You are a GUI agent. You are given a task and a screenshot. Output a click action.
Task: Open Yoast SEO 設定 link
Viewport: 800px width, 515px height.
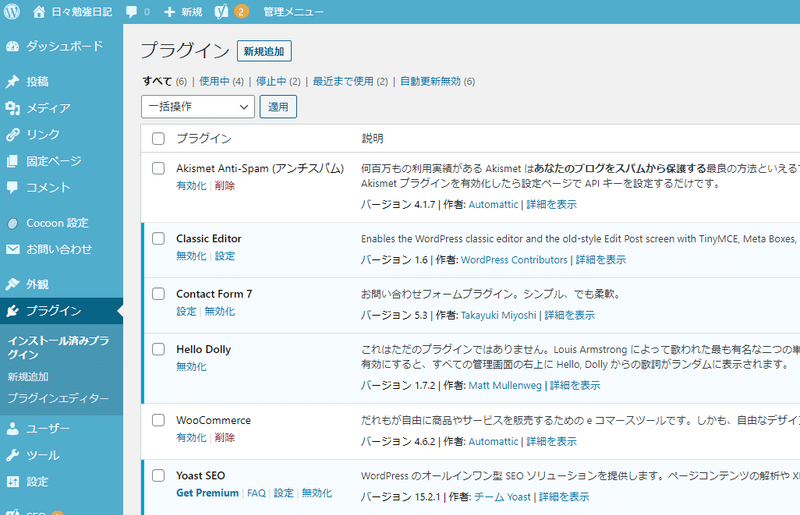tap(284, 493)
